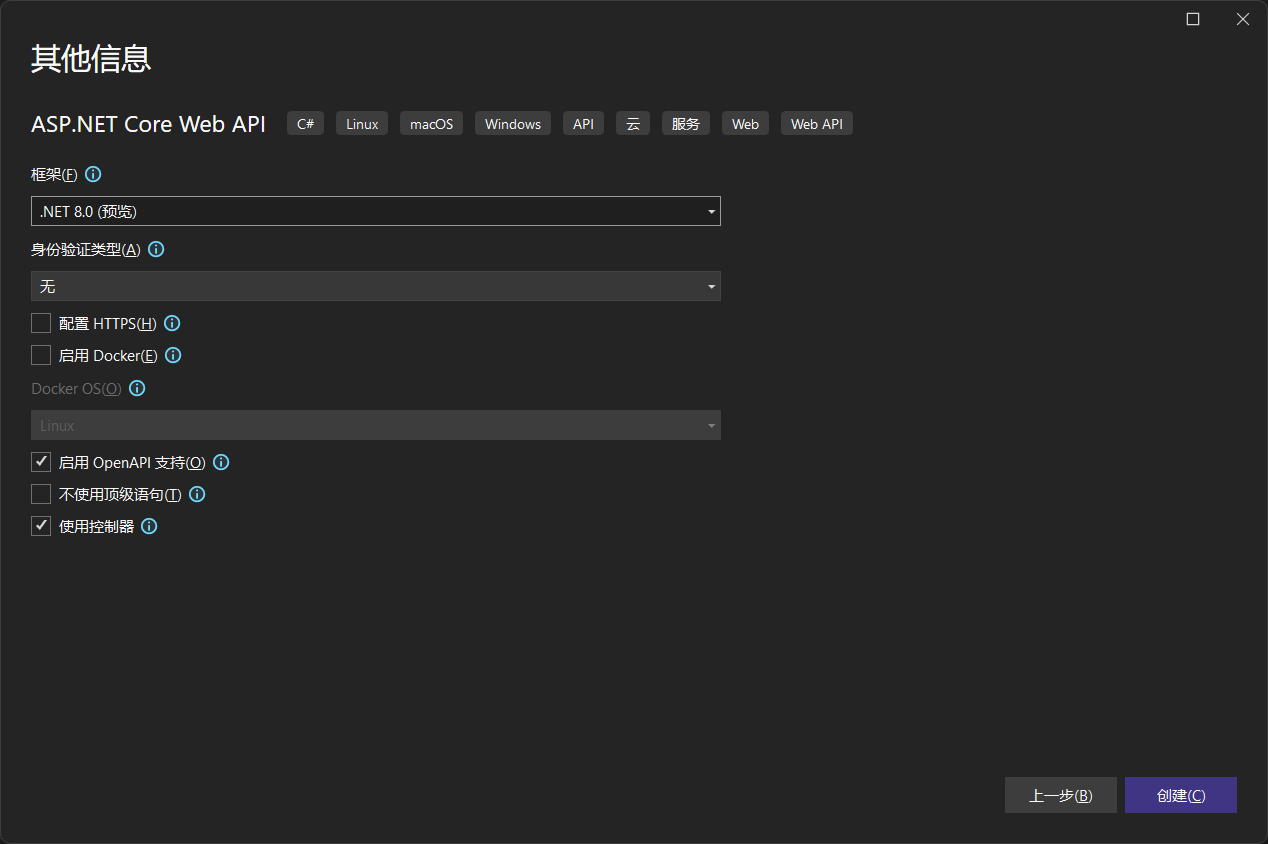Screen dimensions: 1268x844
Task: Click the API tag
Action: [583, 124]
